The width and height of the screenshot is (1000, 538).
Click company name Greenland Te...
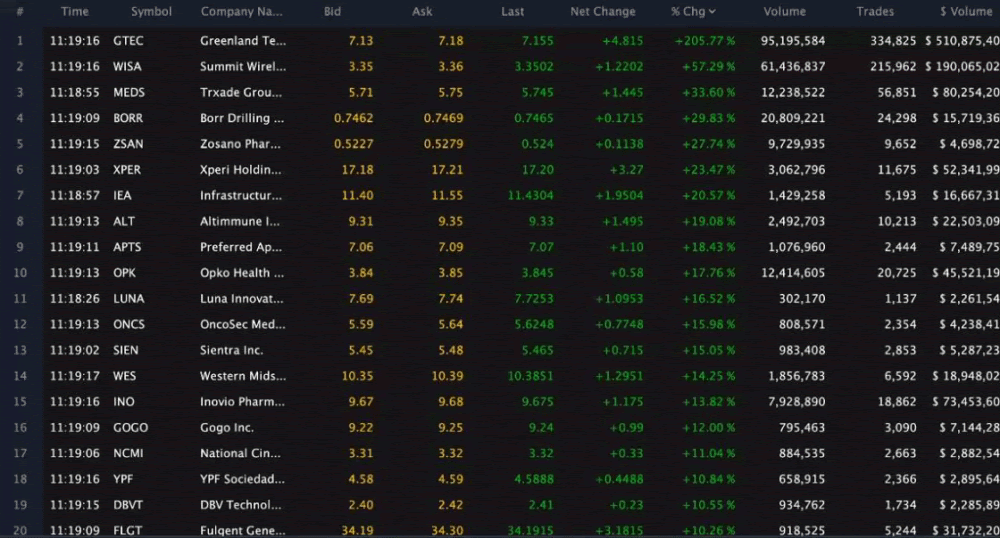243,41
